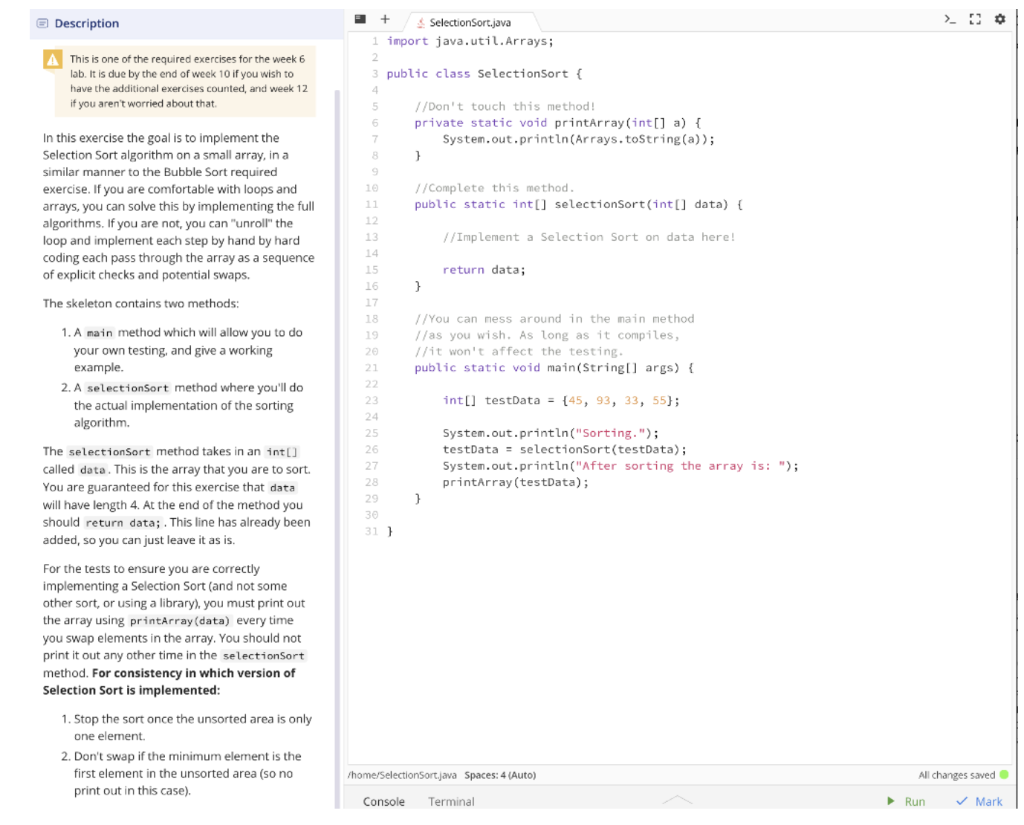Click the file tree panel icon
This screenshot has width=1024, height=825.
[x=360, y=19]
